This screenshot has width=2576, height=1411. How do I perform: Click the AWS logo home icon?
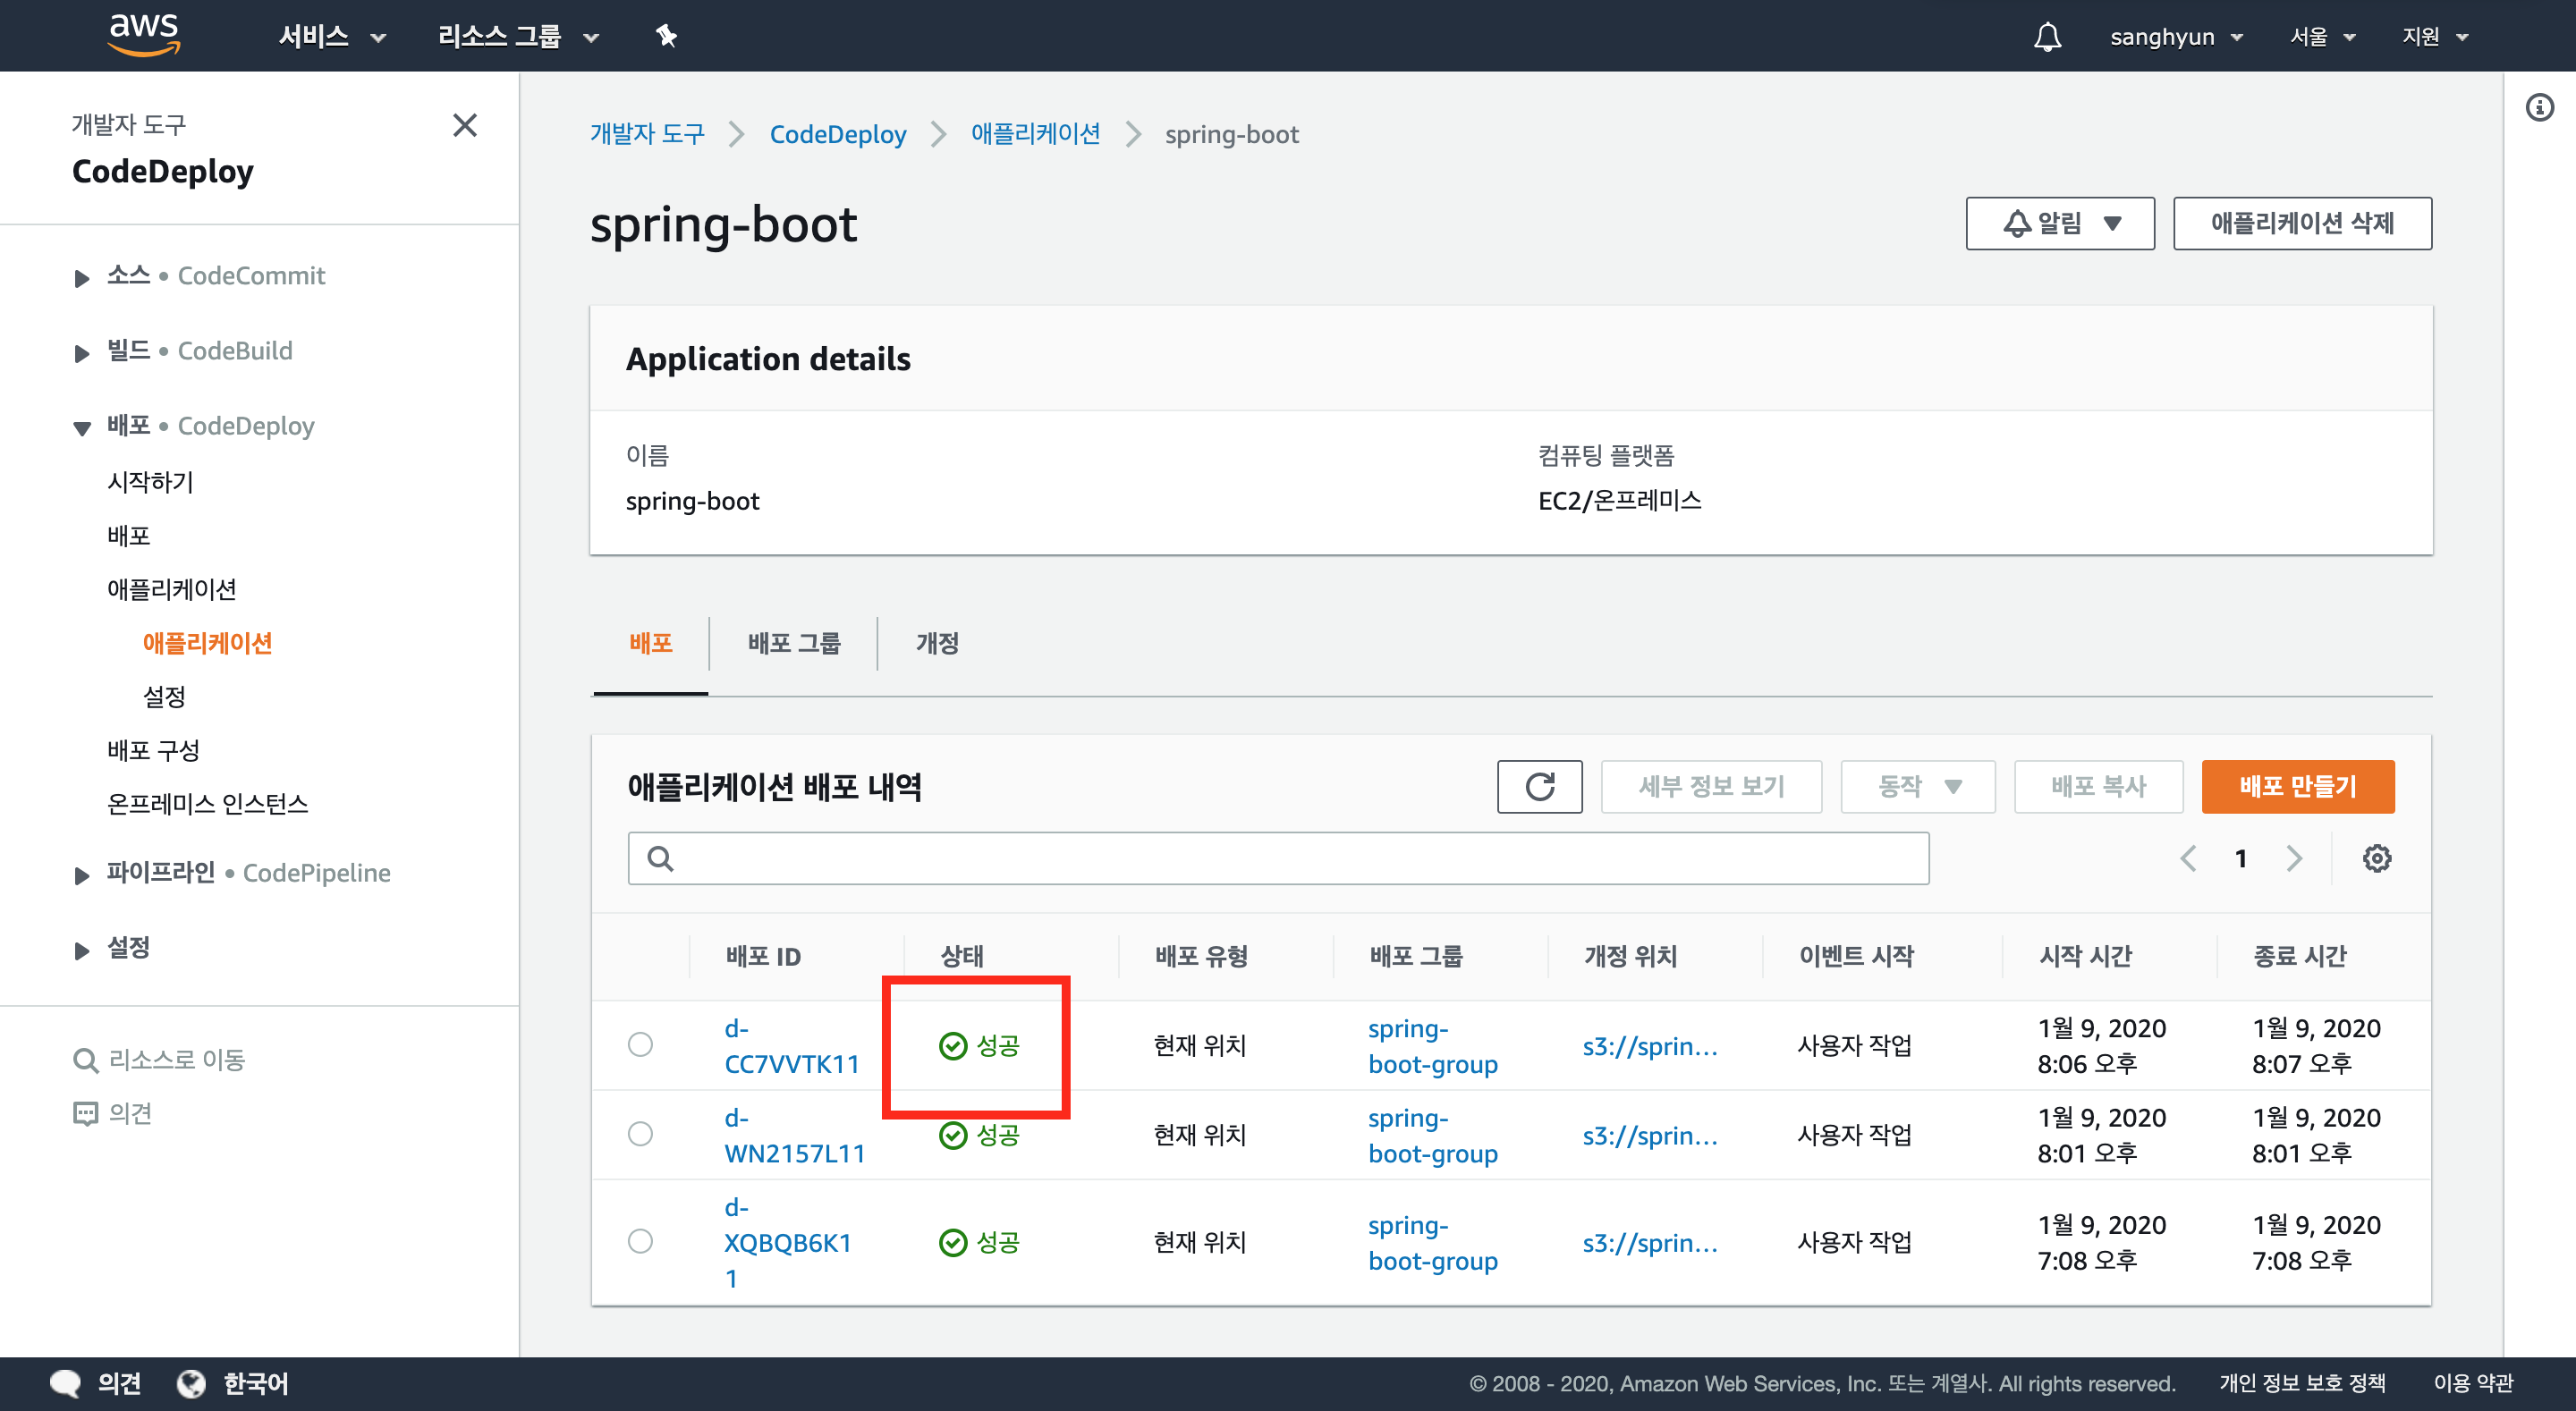(x=144, y=34)
